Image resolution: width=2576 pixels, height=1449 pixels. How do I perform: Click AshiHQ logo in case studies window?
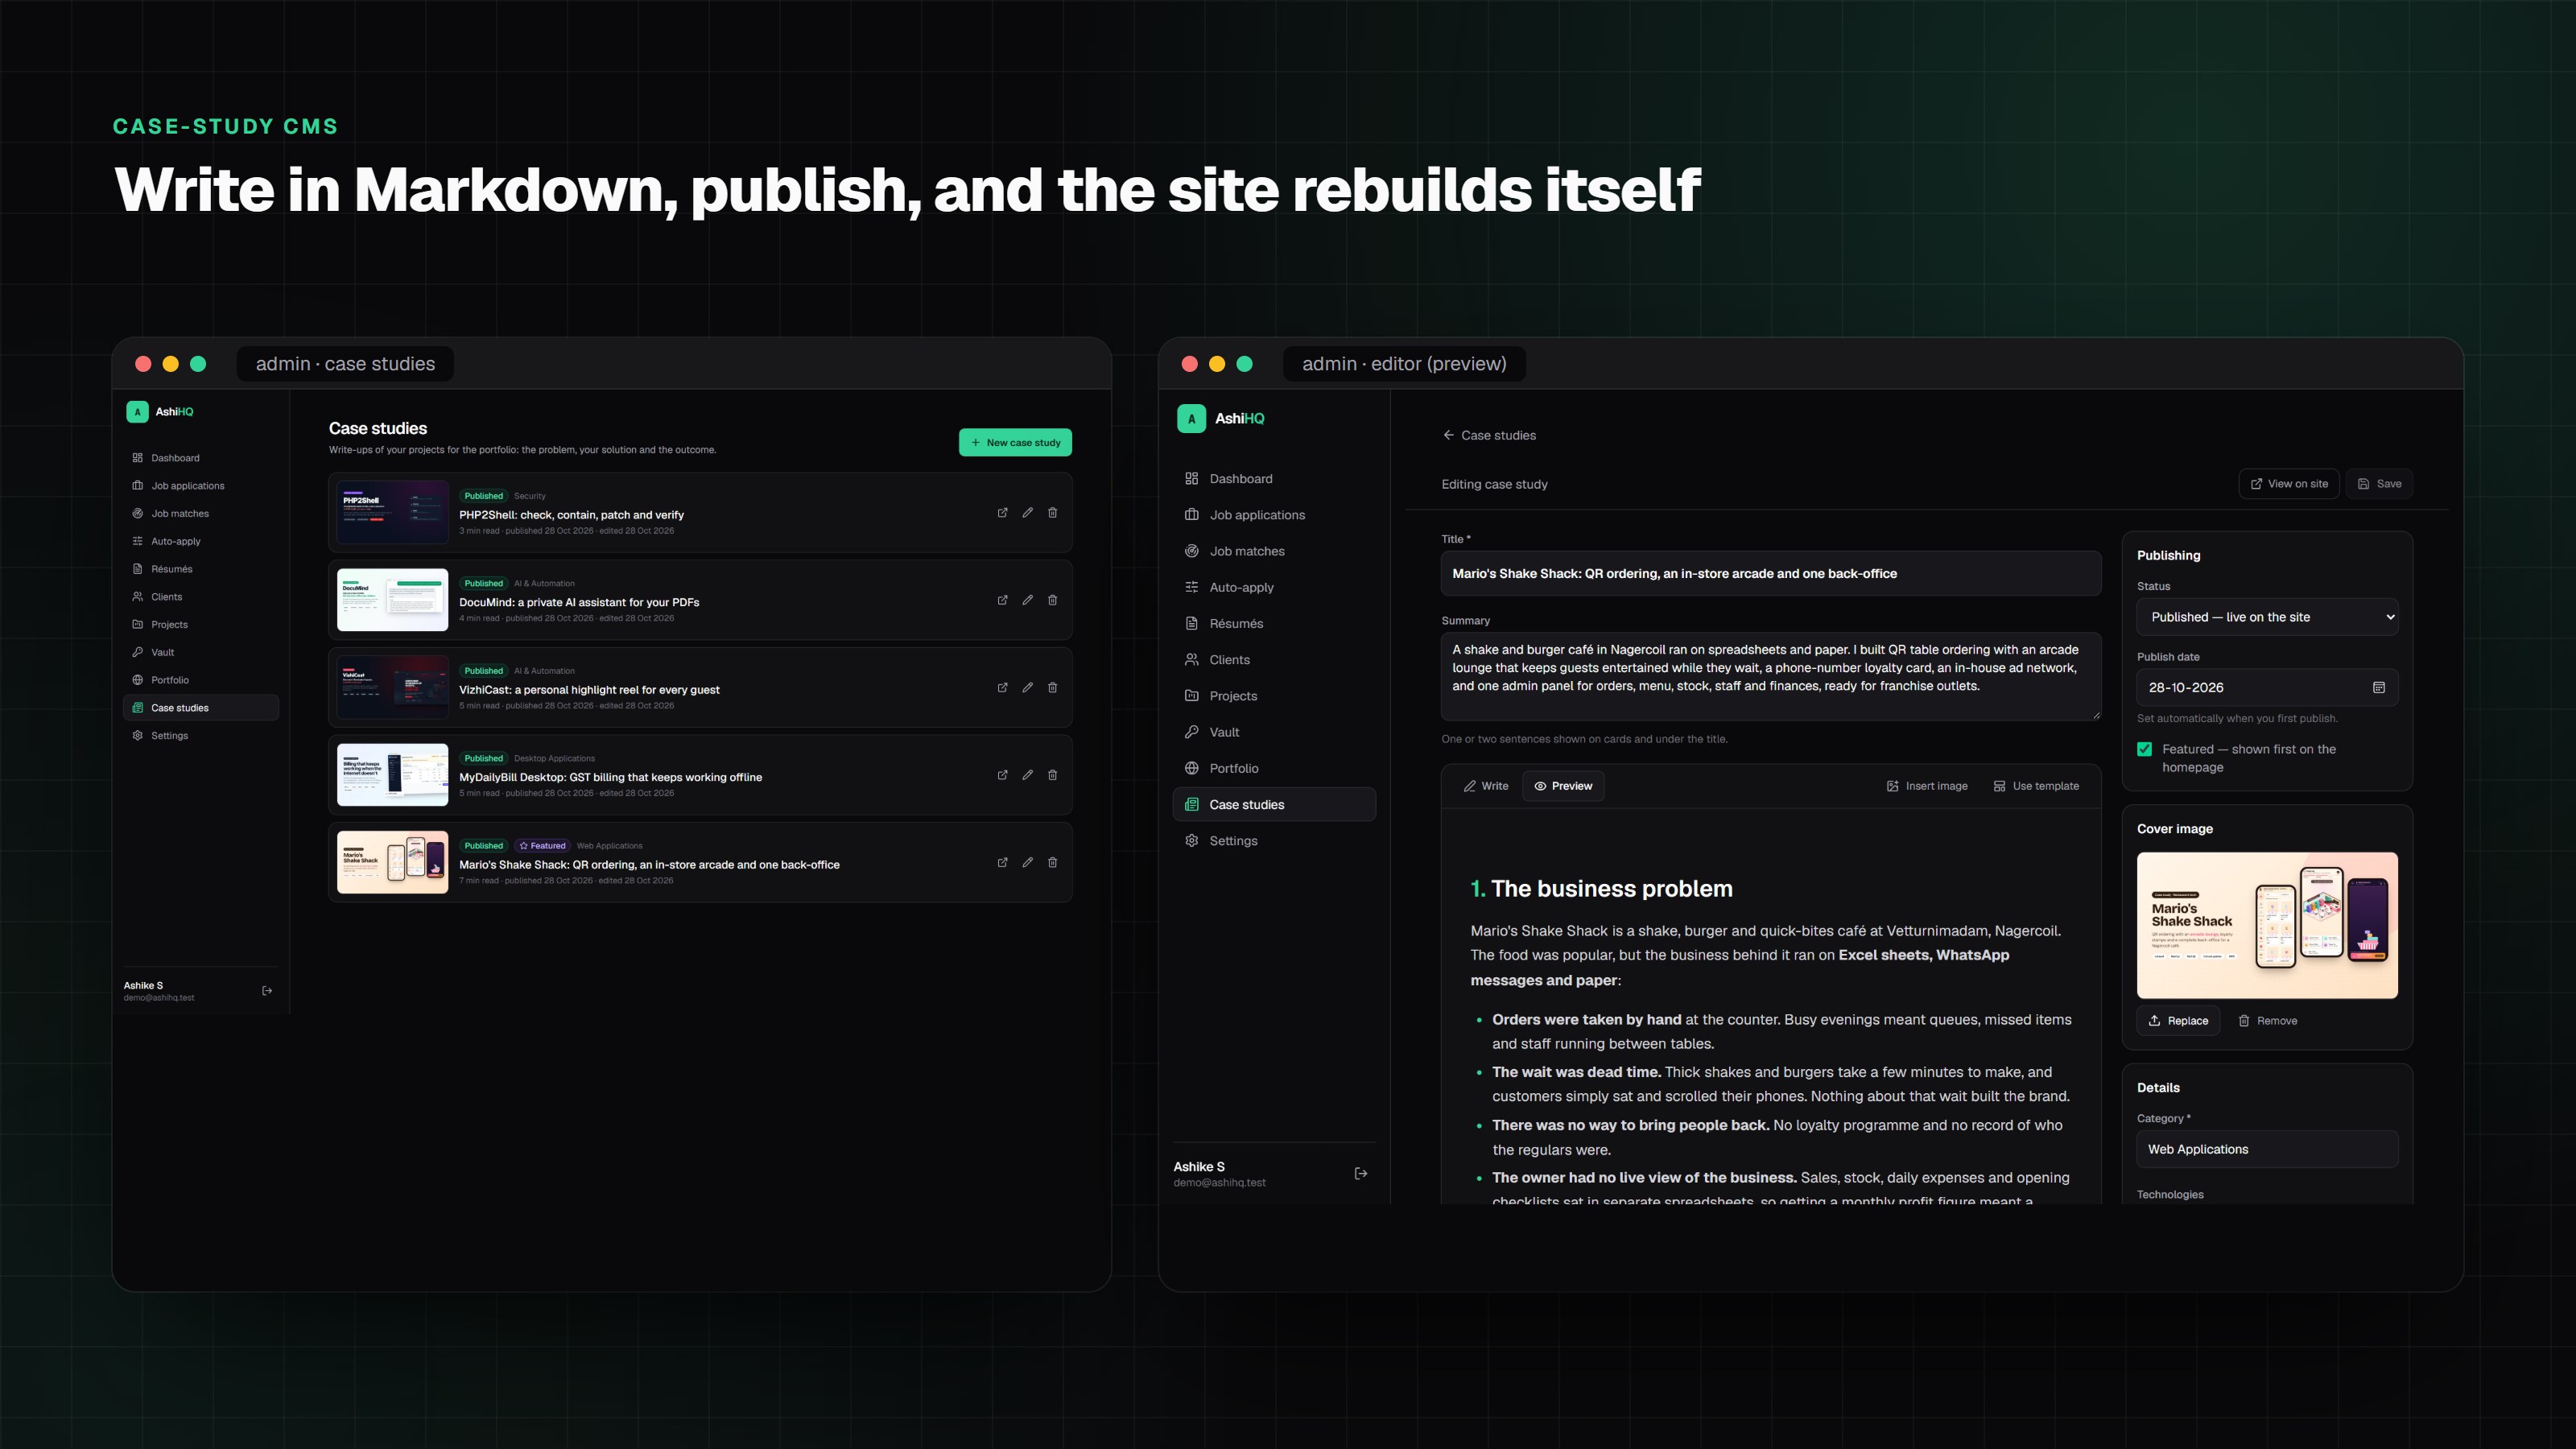pyautogui.click(x=160, y=412)
